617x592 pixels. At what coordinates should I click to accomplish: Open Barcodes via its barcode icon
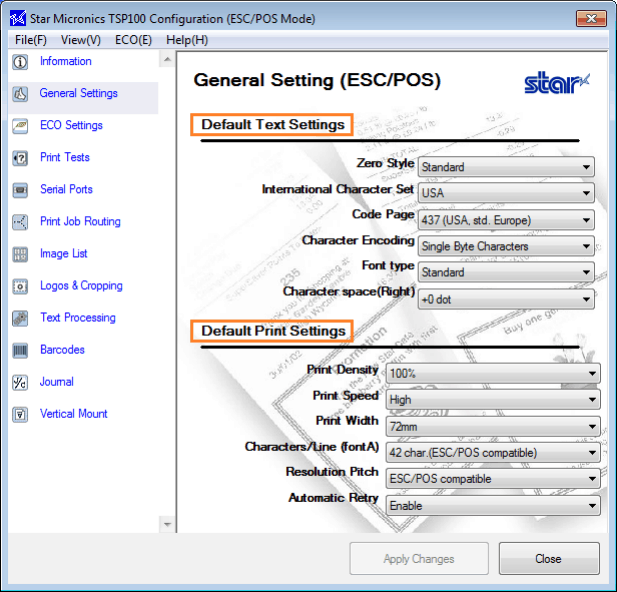19,350
